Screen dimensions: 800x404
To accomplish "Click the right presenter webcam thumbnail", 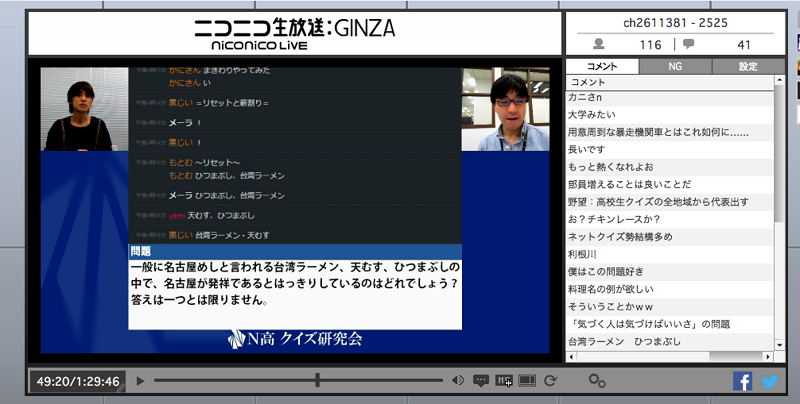I will pyautogui.click(x=506, y=109).
